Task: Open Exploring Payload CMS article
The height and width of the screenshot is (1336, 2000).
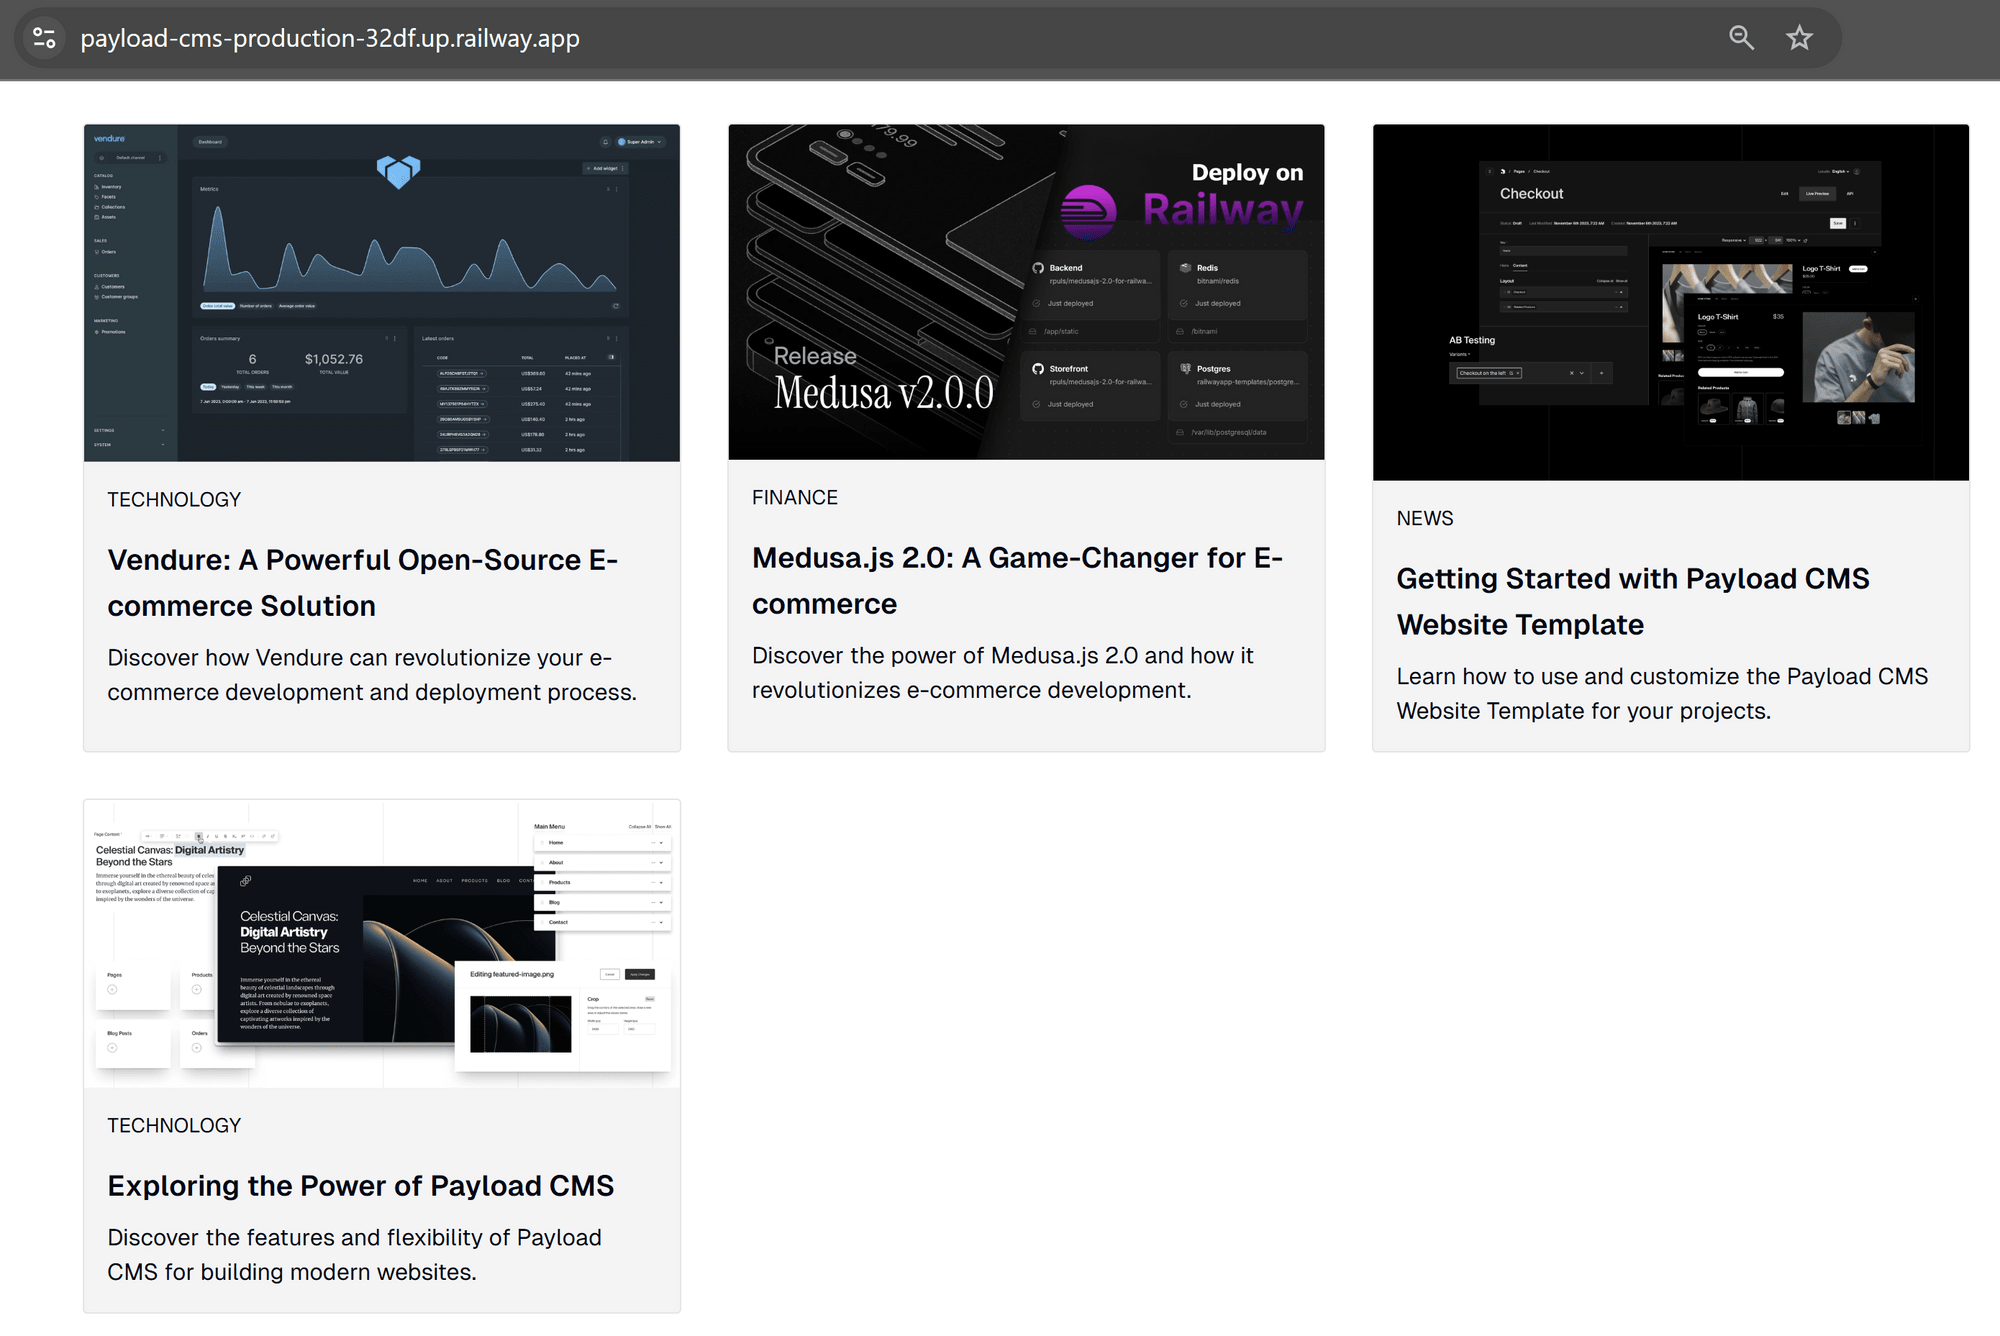Action: [x=361, y=1185]
